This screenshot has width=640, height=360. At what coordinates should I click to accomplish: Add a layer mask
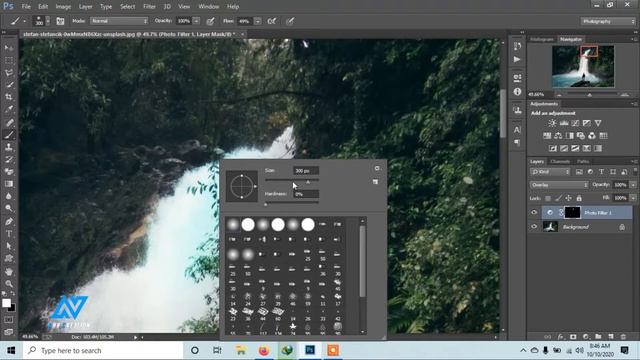[x=573, y=337]
